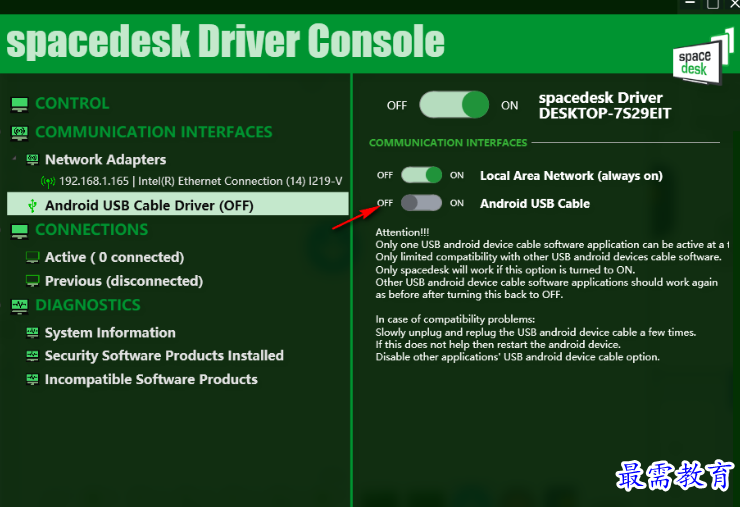Collapse the Network Adapters tree arrow
The image size is (740, 507).
click(15, 159)
